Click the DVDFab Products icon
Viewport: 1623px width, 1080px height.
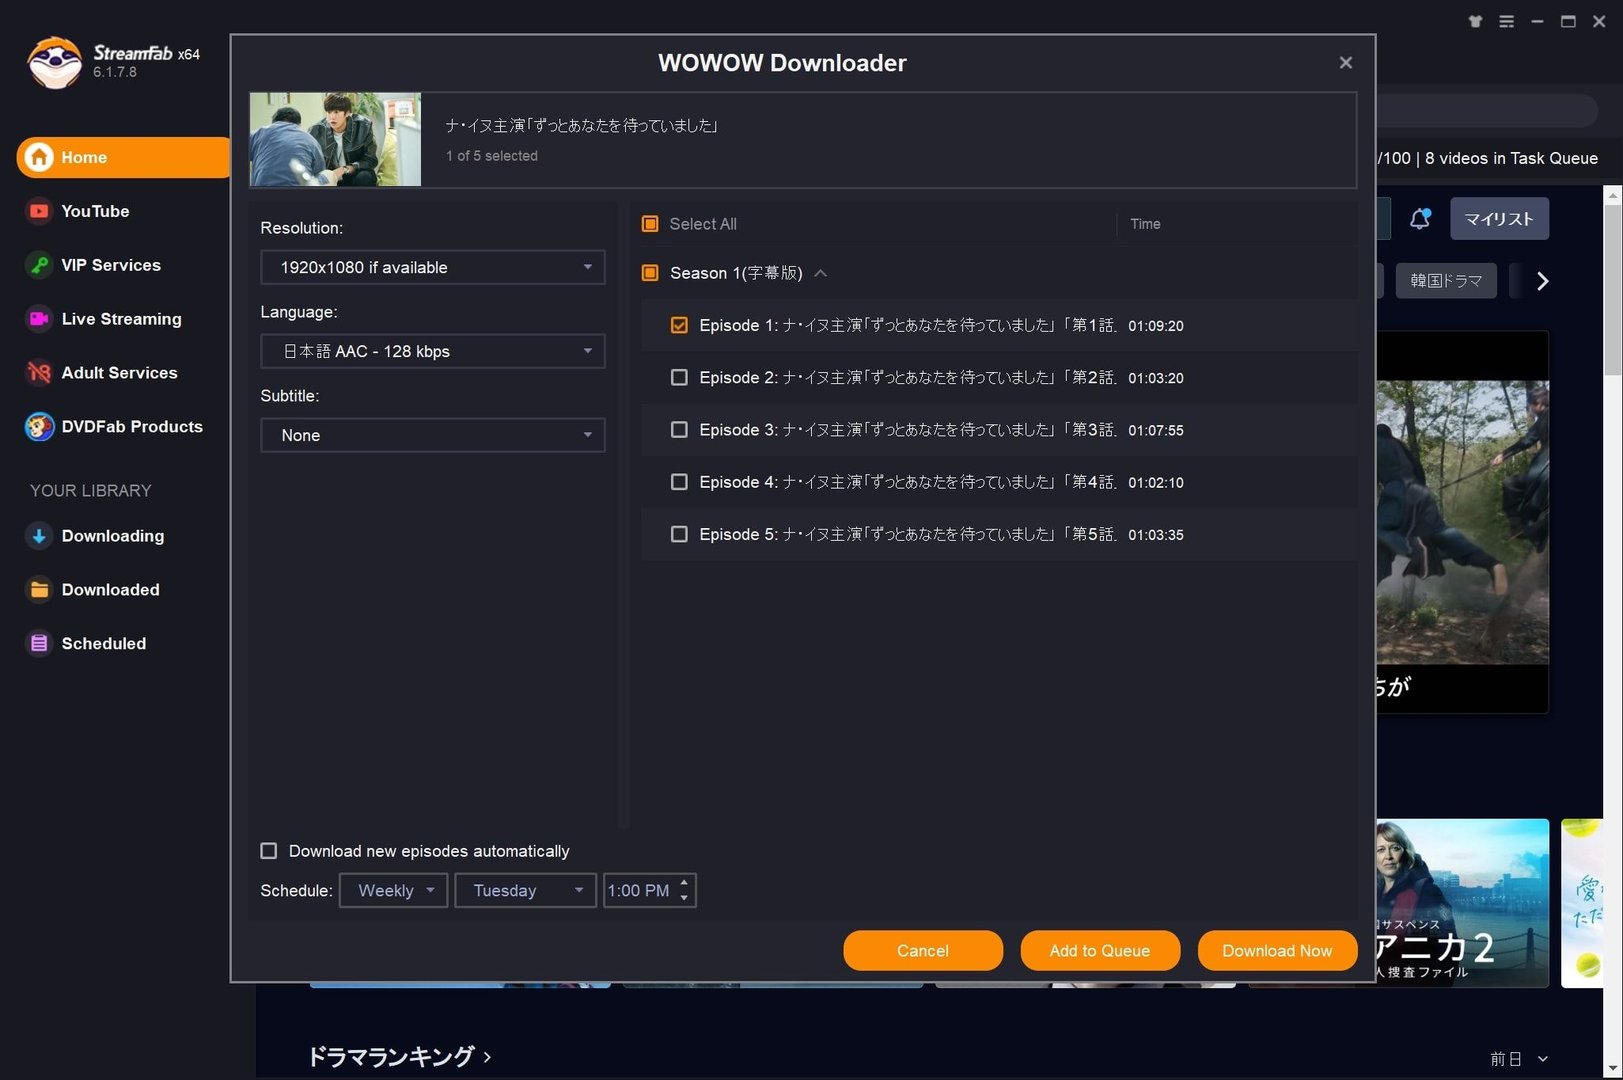[x=39, y=427]
